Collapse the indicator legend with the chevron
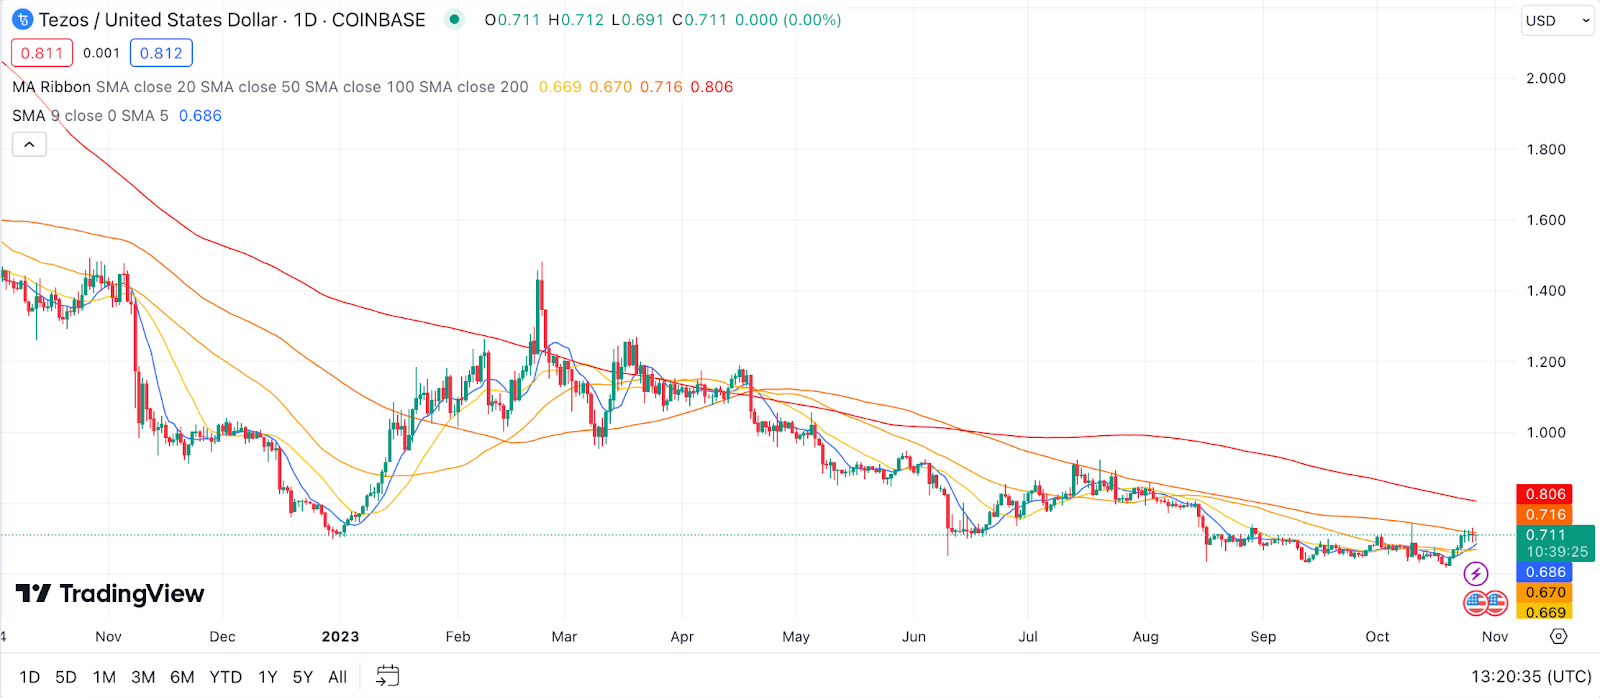The image size is (1600, 698). pyautogui.click(x=29, y=145)
